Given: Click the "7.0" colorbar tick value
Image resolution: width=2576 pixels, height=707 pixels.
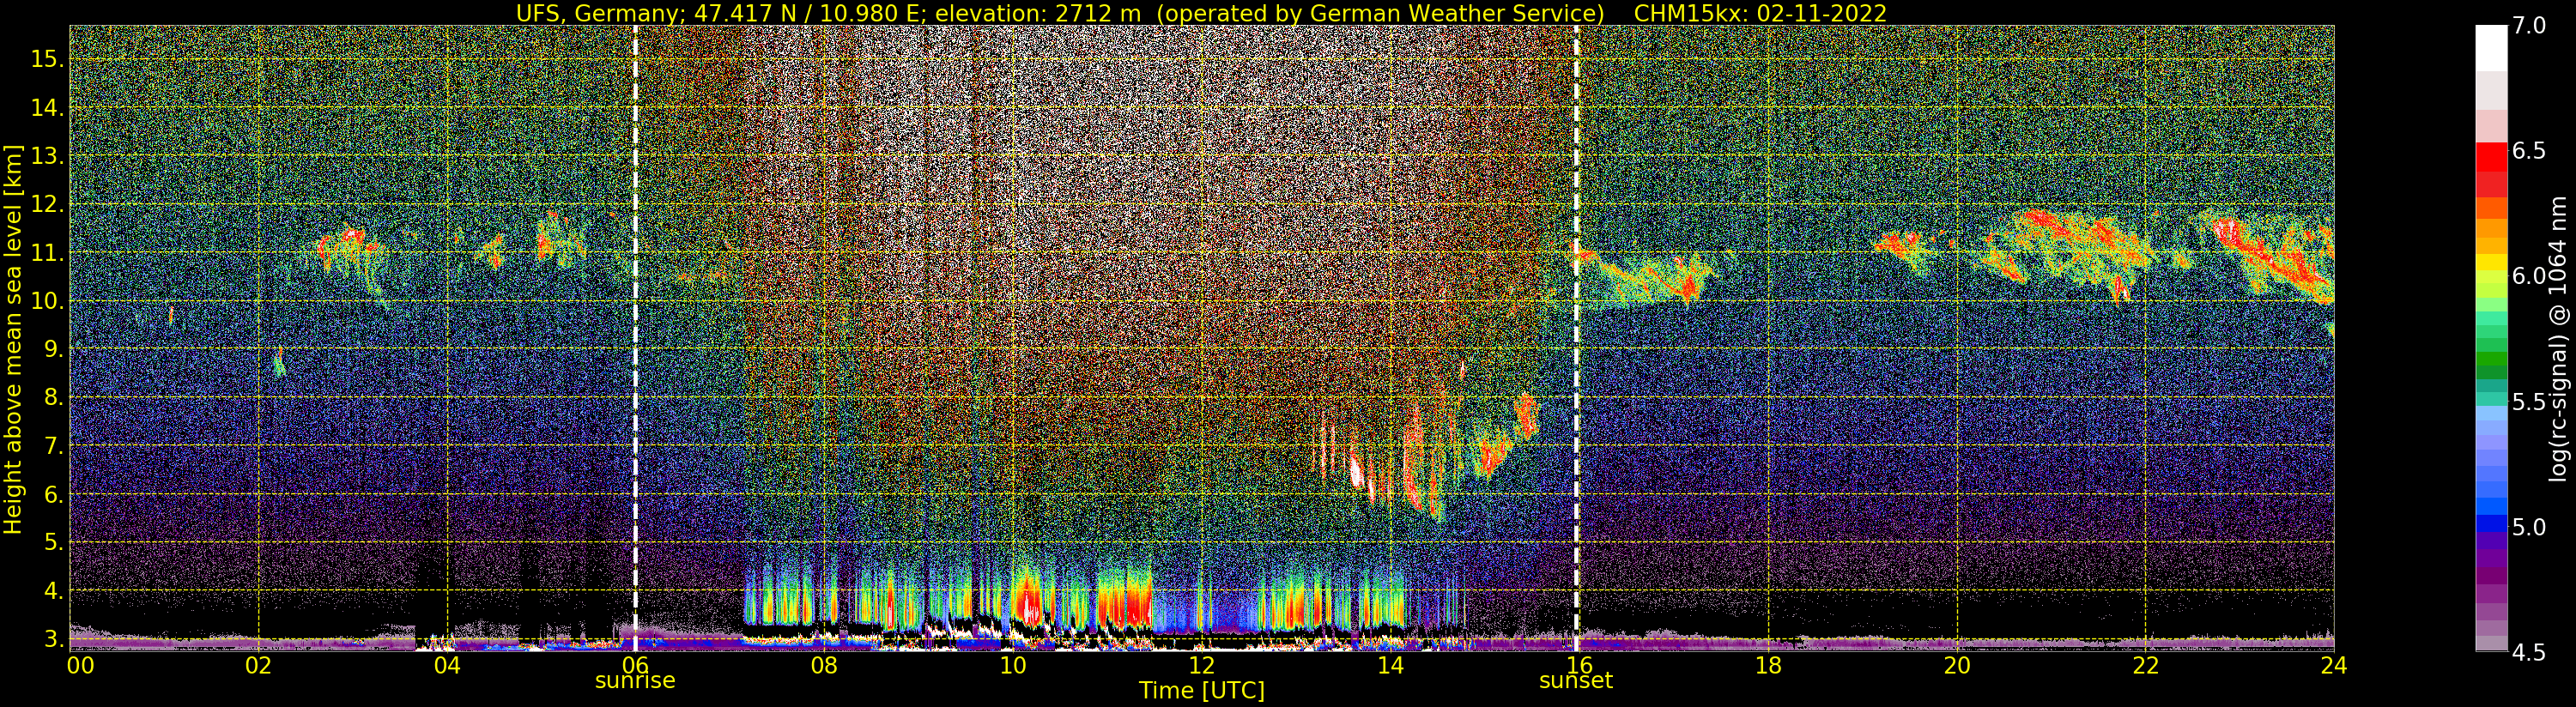Looking at the screenshot, I should tap(2530, 26).
